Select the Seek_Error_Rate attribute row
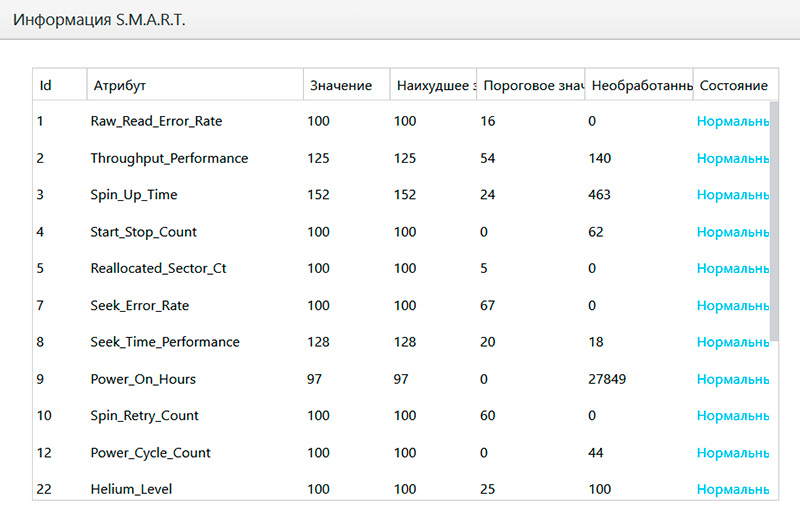Viewport: 800px width, 518px height. 139,305
